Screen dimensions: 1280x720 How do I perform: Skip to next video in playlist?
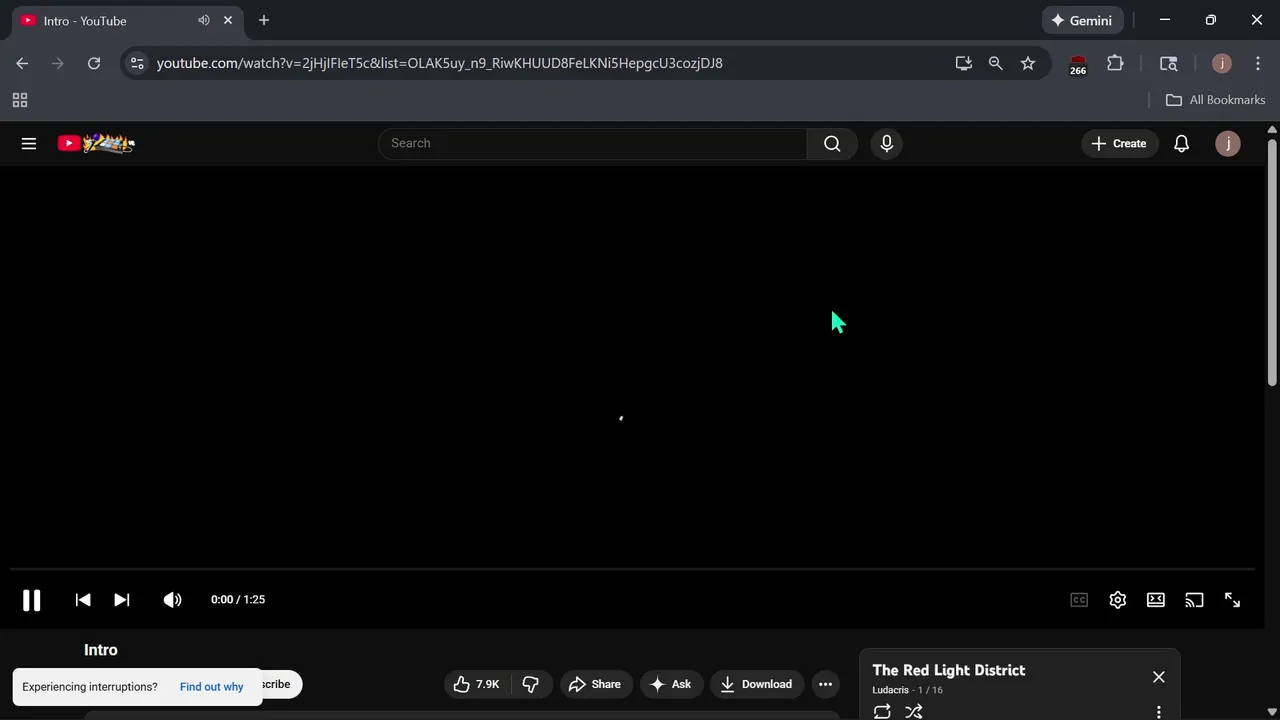(x=122, y=600)
